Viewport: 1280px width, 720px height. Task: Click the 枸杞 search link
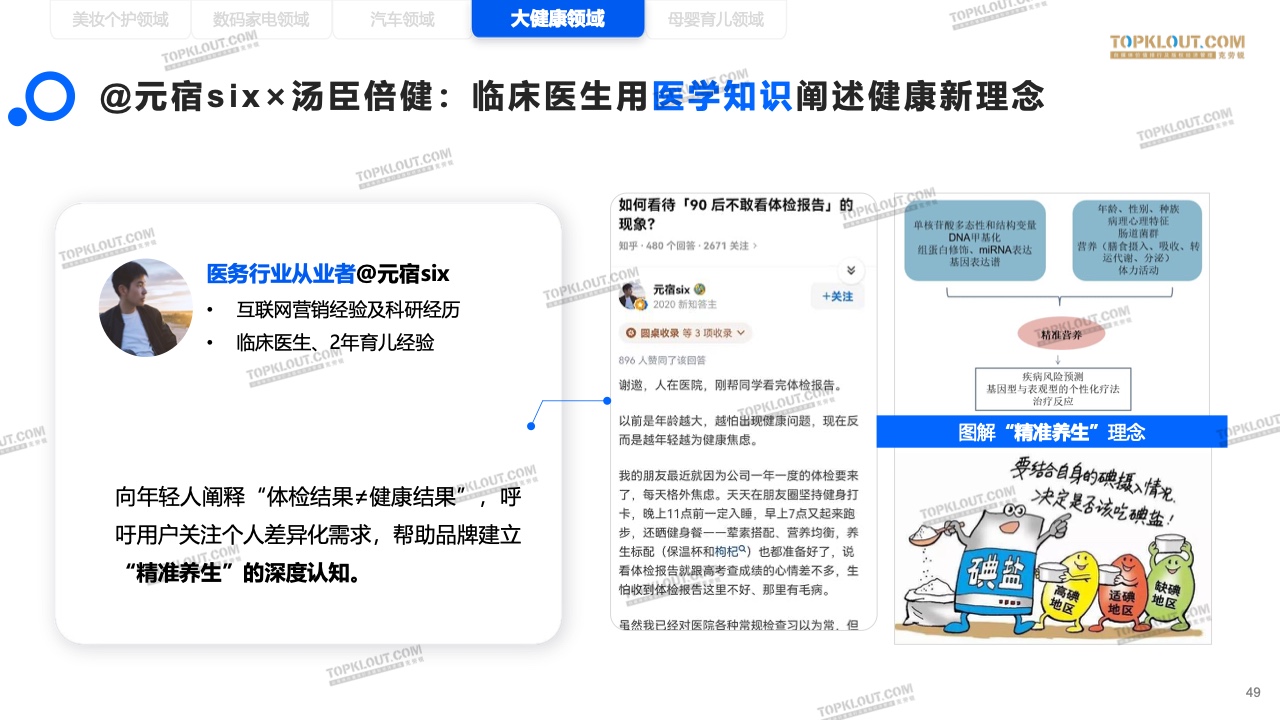pos(730,551)
